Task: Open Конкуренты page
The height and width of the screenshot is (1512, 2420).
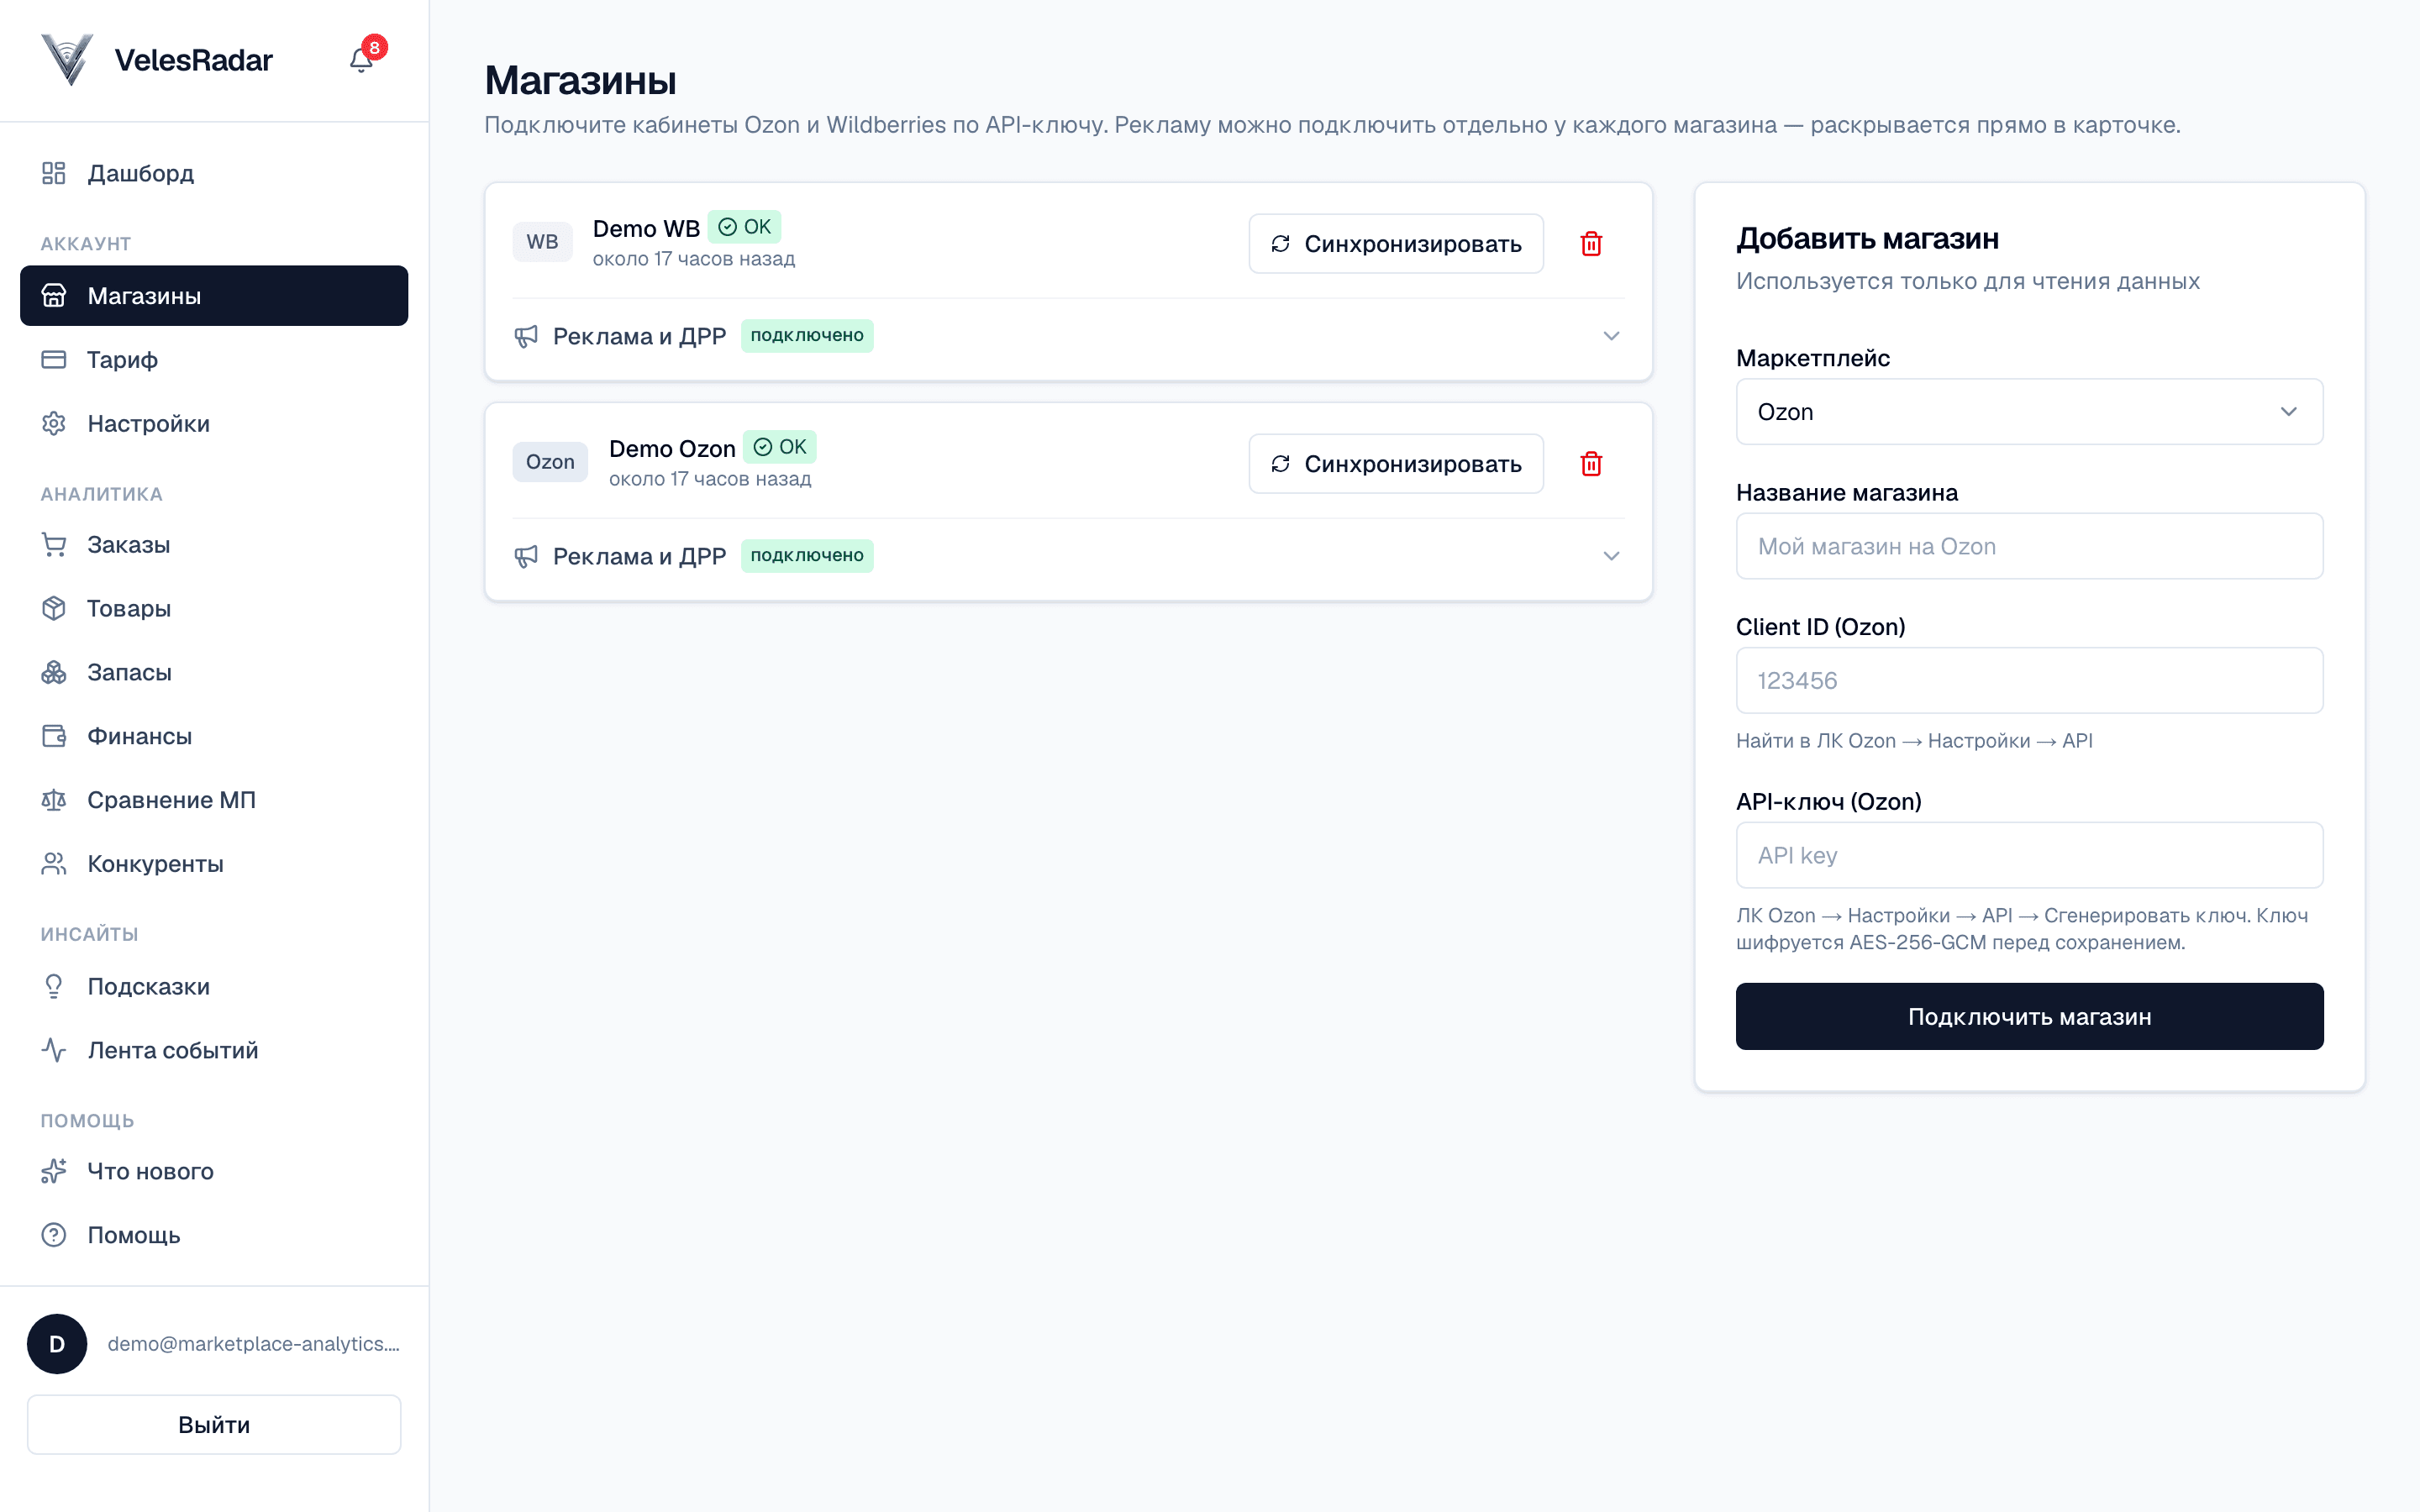Action: click(214, 864)
